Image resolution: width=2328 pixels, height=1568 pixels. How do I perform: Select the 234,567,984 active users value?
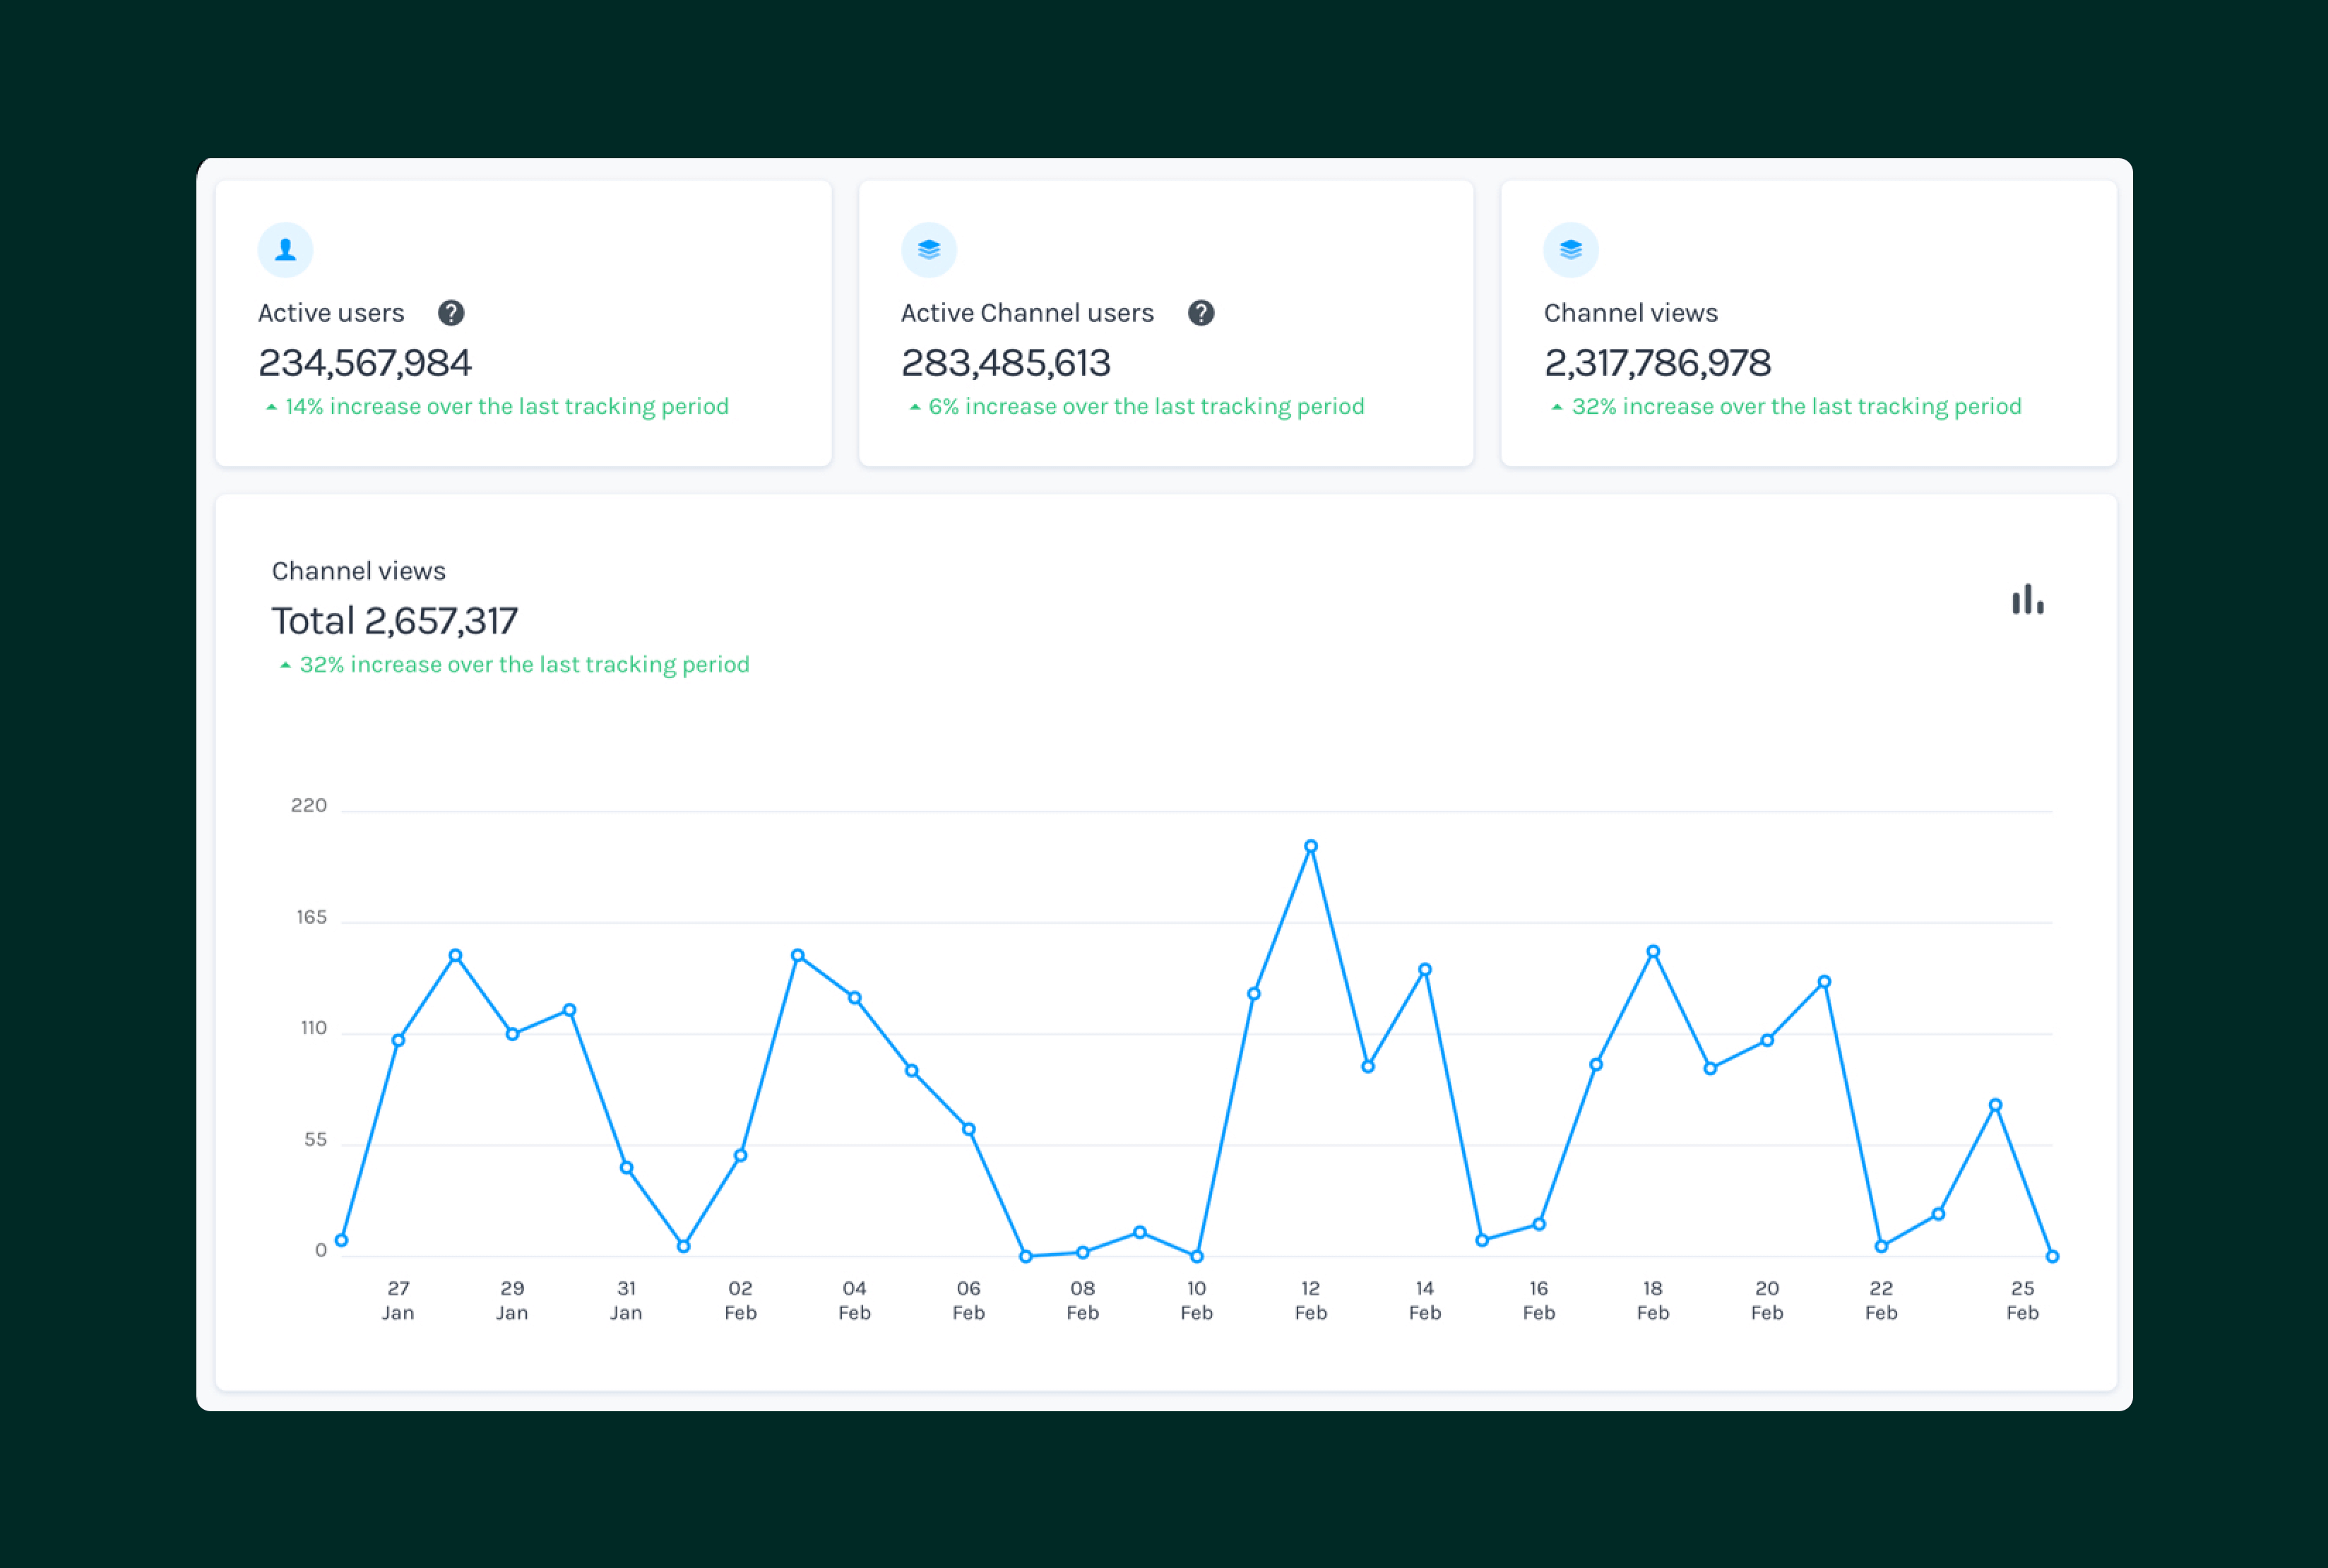(364, 362)
